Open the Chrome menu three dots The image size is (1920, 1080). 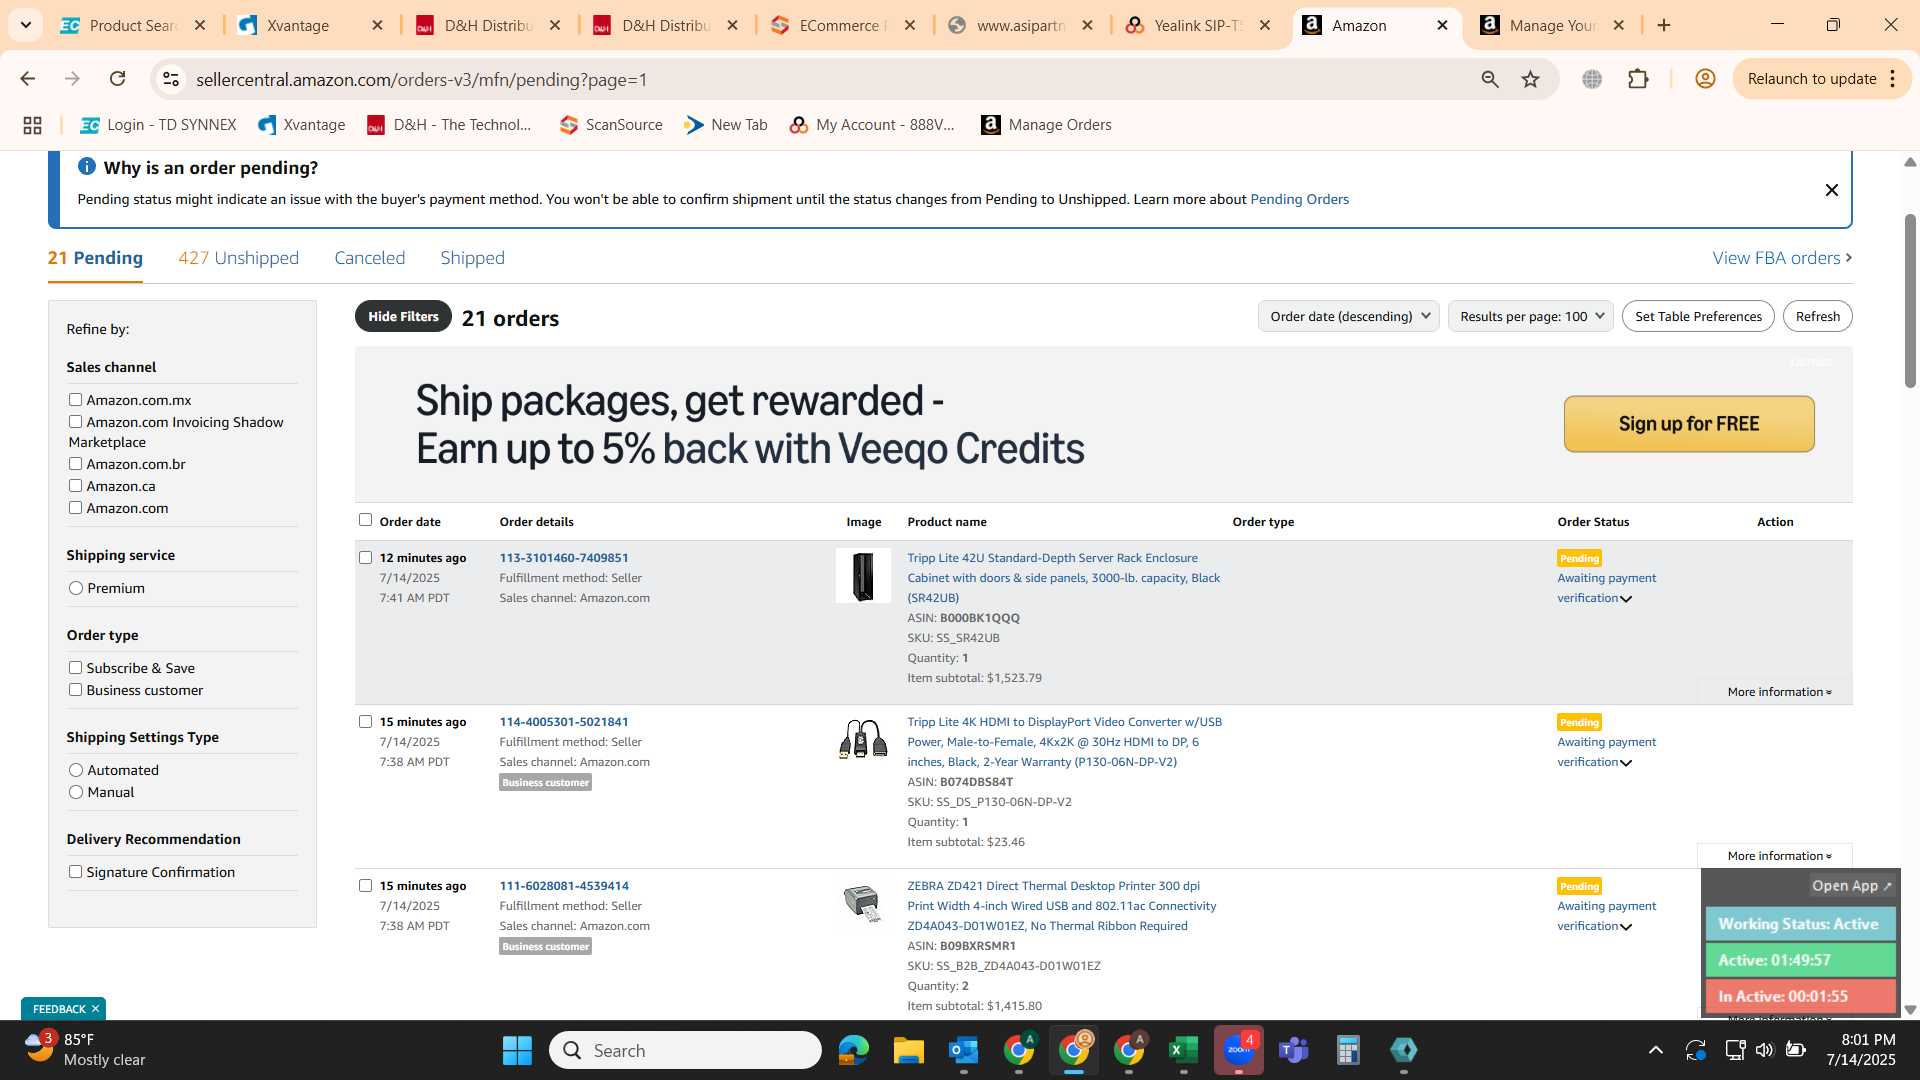(x=1893, y=79)
